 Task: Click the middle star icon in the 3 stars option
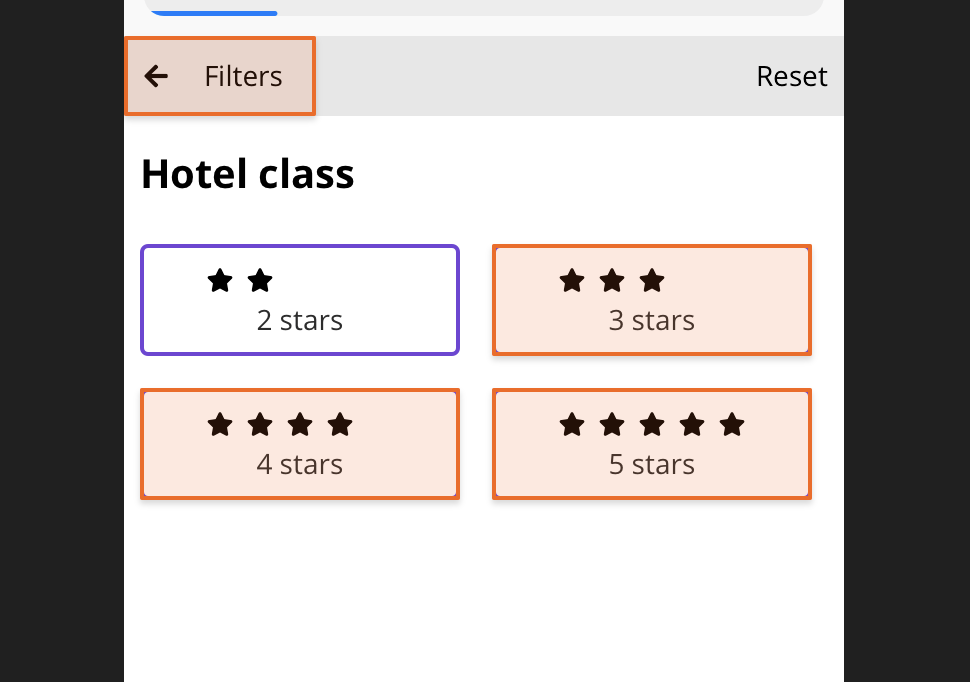click(612, 281)
